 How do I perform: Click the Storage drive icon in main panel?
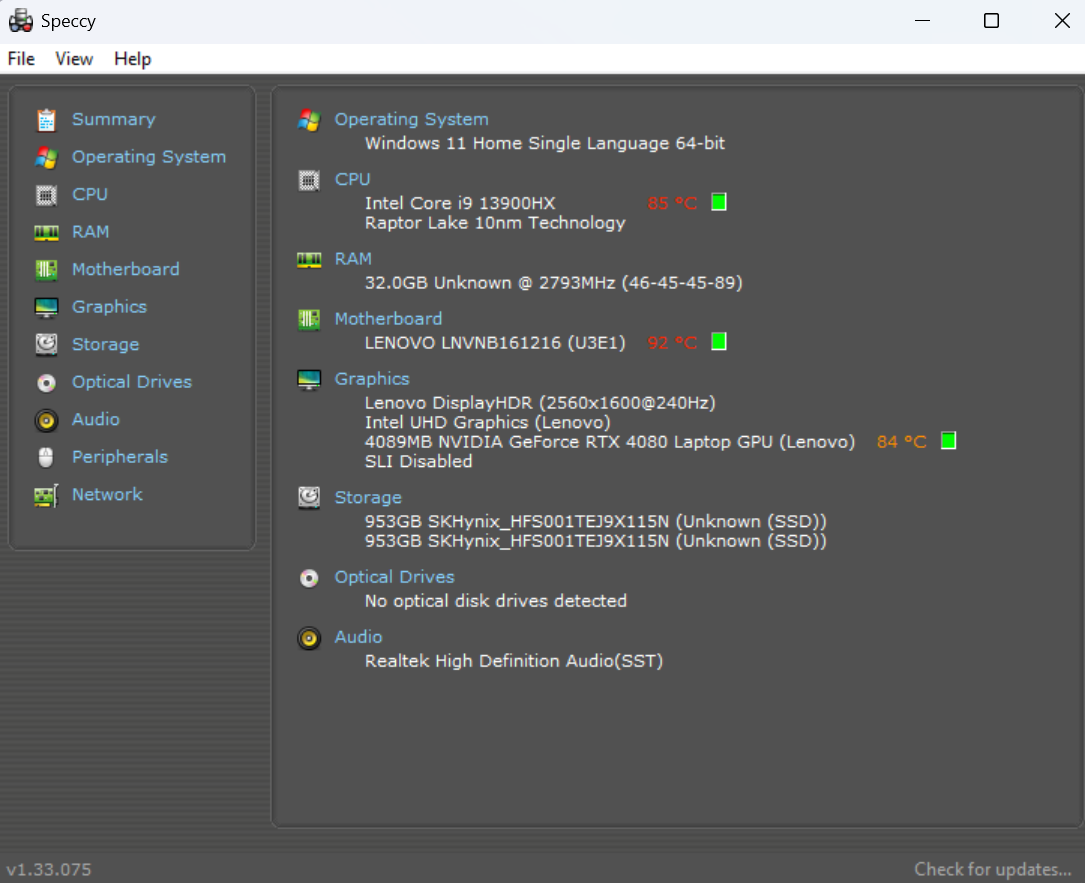pyautogui.click(x=309, y=498)
